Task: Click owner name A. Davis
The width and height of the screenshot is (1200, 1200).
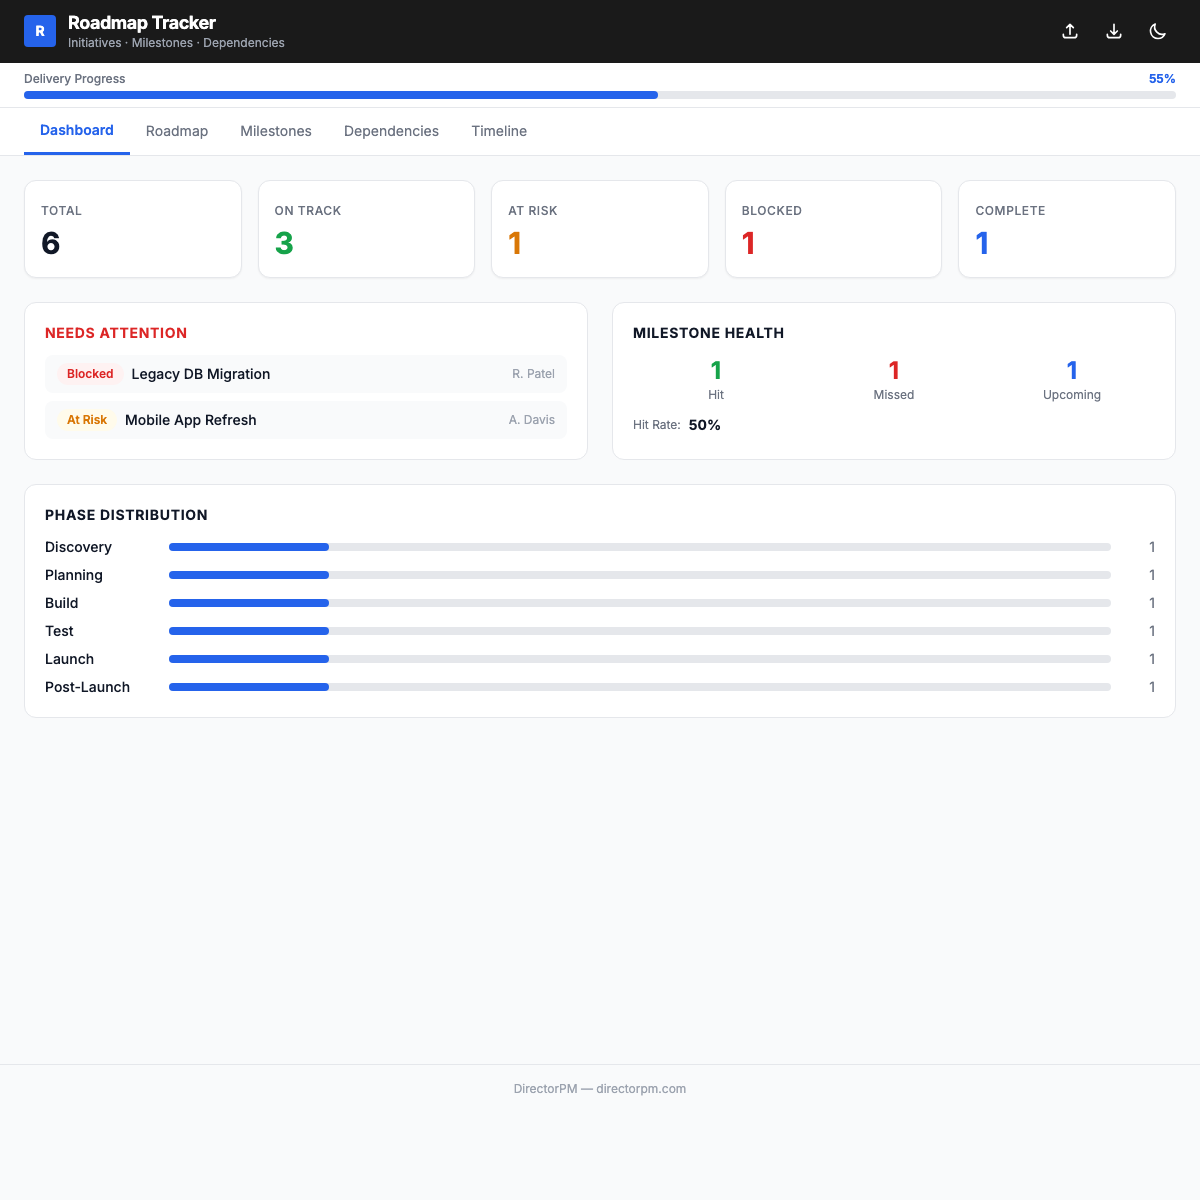Action: [x=531, y=420]
